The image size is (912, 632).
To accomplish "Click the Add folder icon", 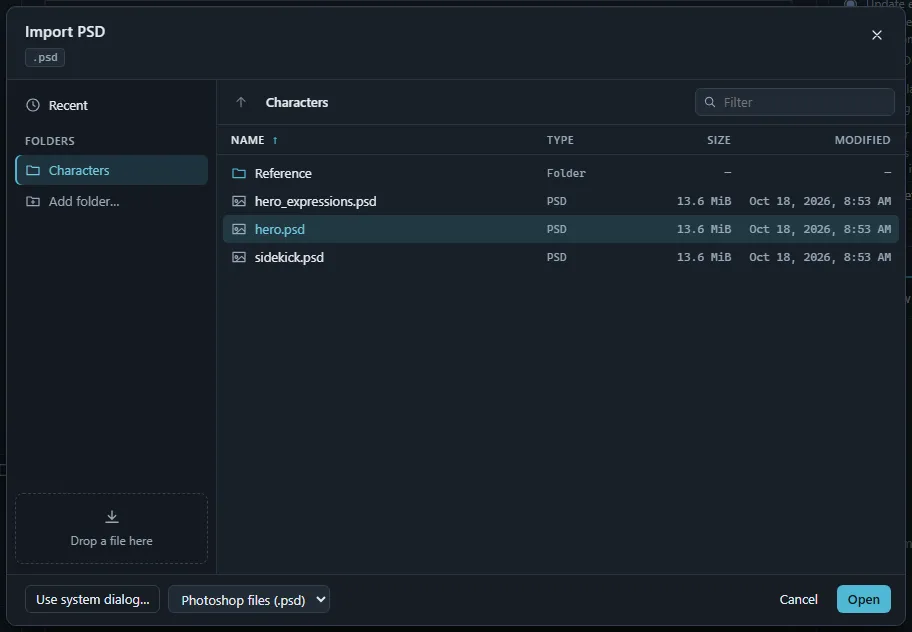I will click(33, 201).
